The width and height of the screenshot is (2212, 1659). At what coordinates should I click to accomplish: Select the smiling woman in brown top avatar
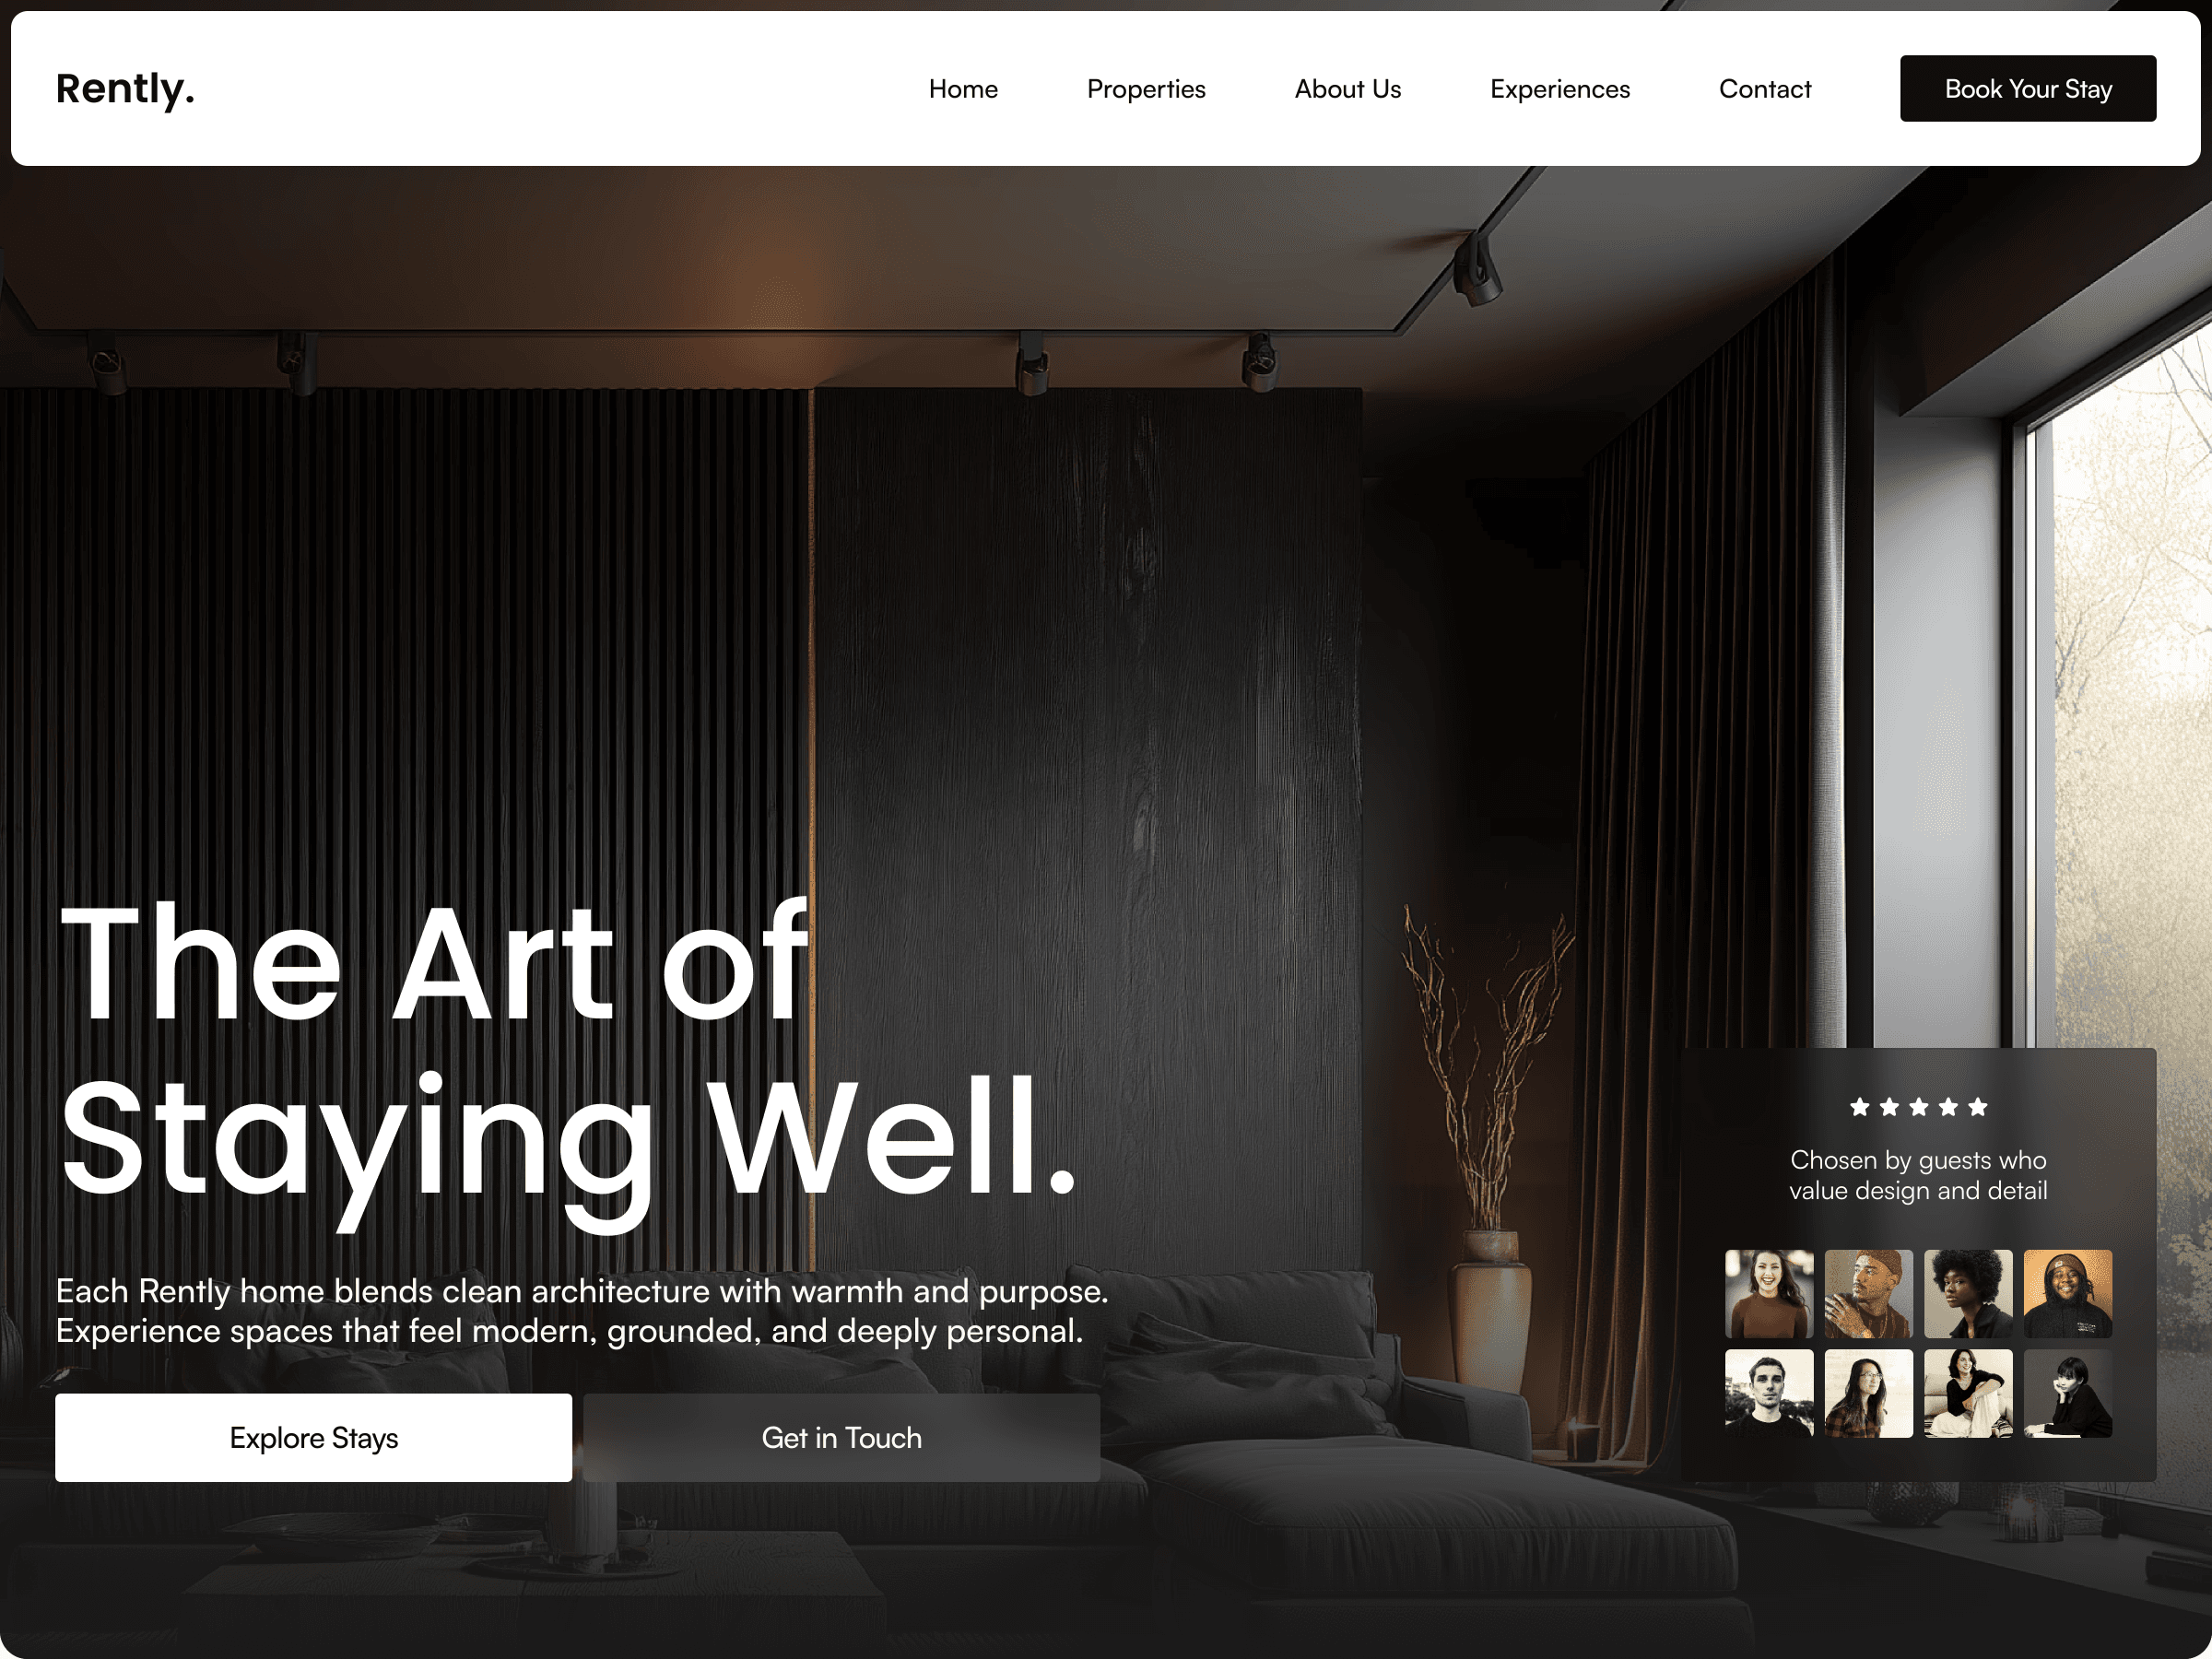click(x=1769, y=1293)
